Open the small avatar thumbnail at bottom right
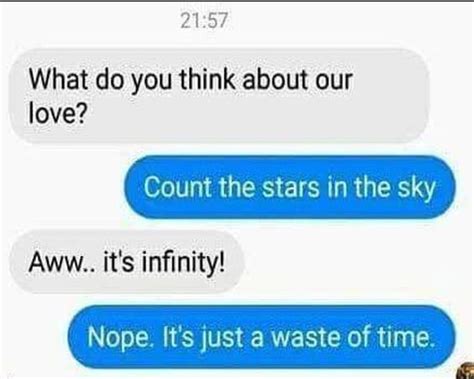 pos(466,371)
